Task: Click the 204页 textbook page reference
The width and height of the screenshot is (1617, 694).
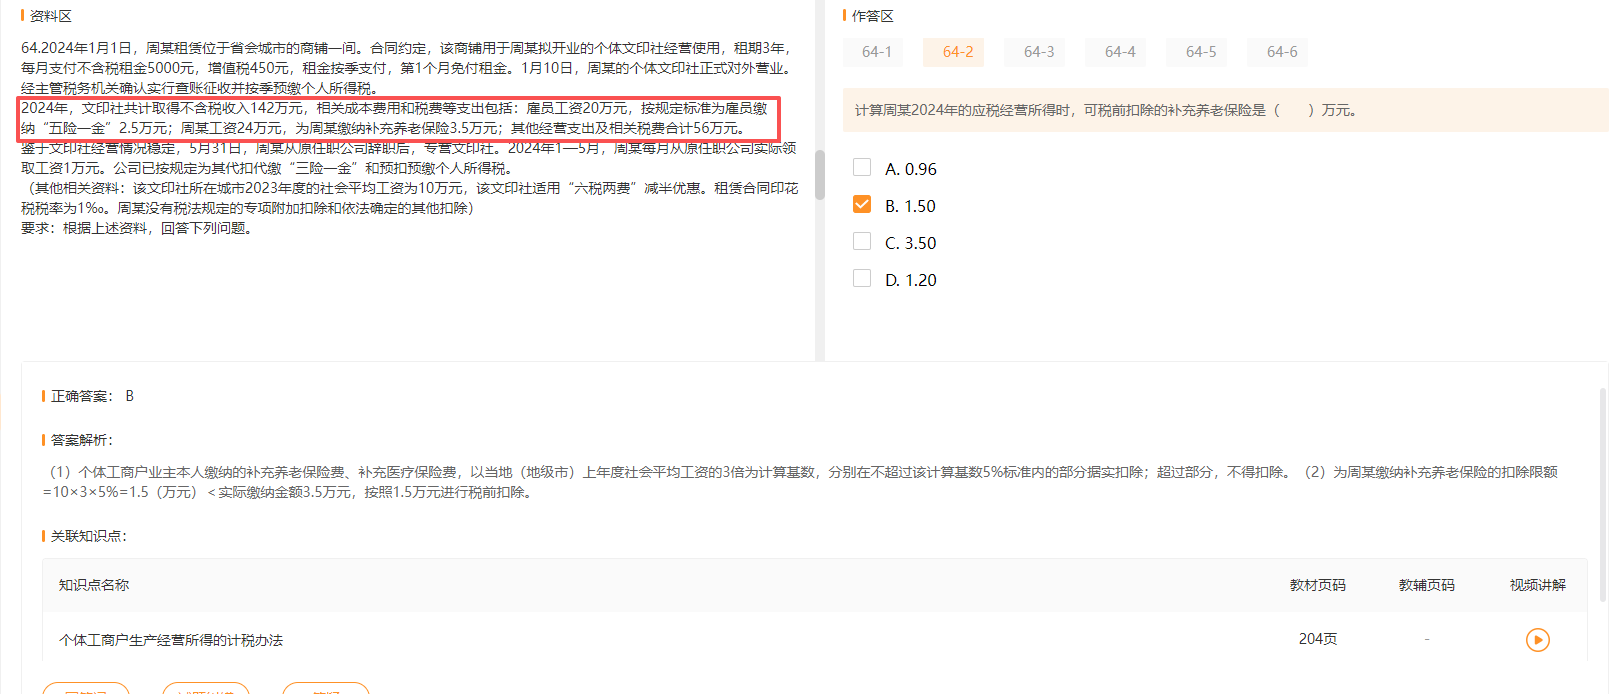Action: pos(1317,639)
